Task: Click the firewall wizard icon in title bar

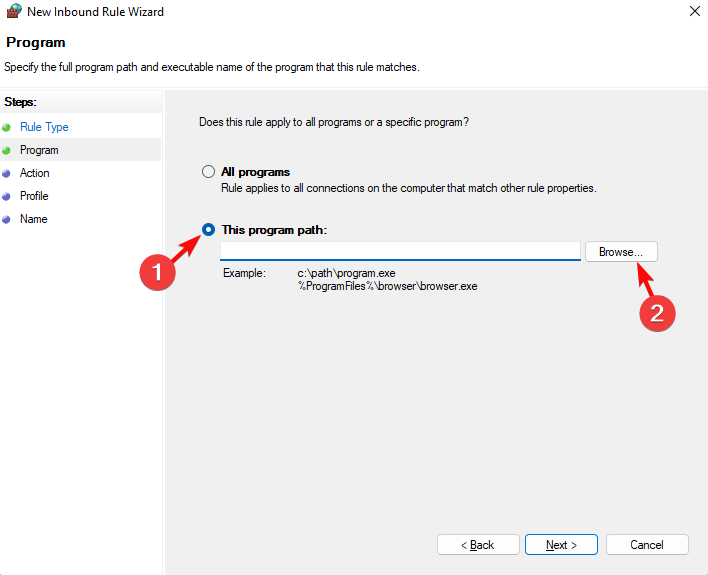Action: 14,12
